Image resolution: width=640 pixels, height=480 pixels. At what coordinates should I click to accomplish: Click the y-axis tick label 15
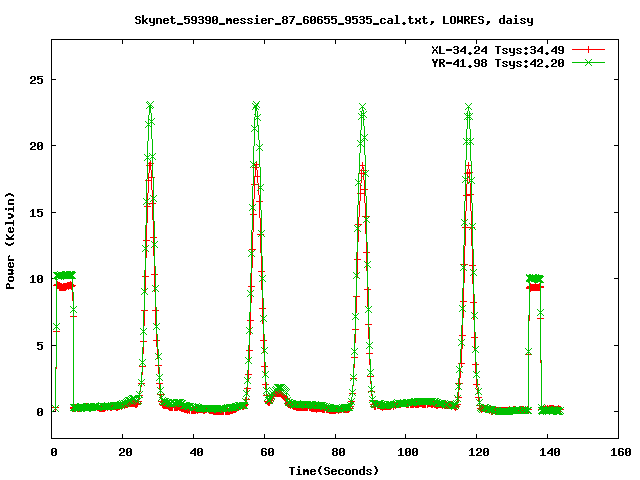click(36, 213)
